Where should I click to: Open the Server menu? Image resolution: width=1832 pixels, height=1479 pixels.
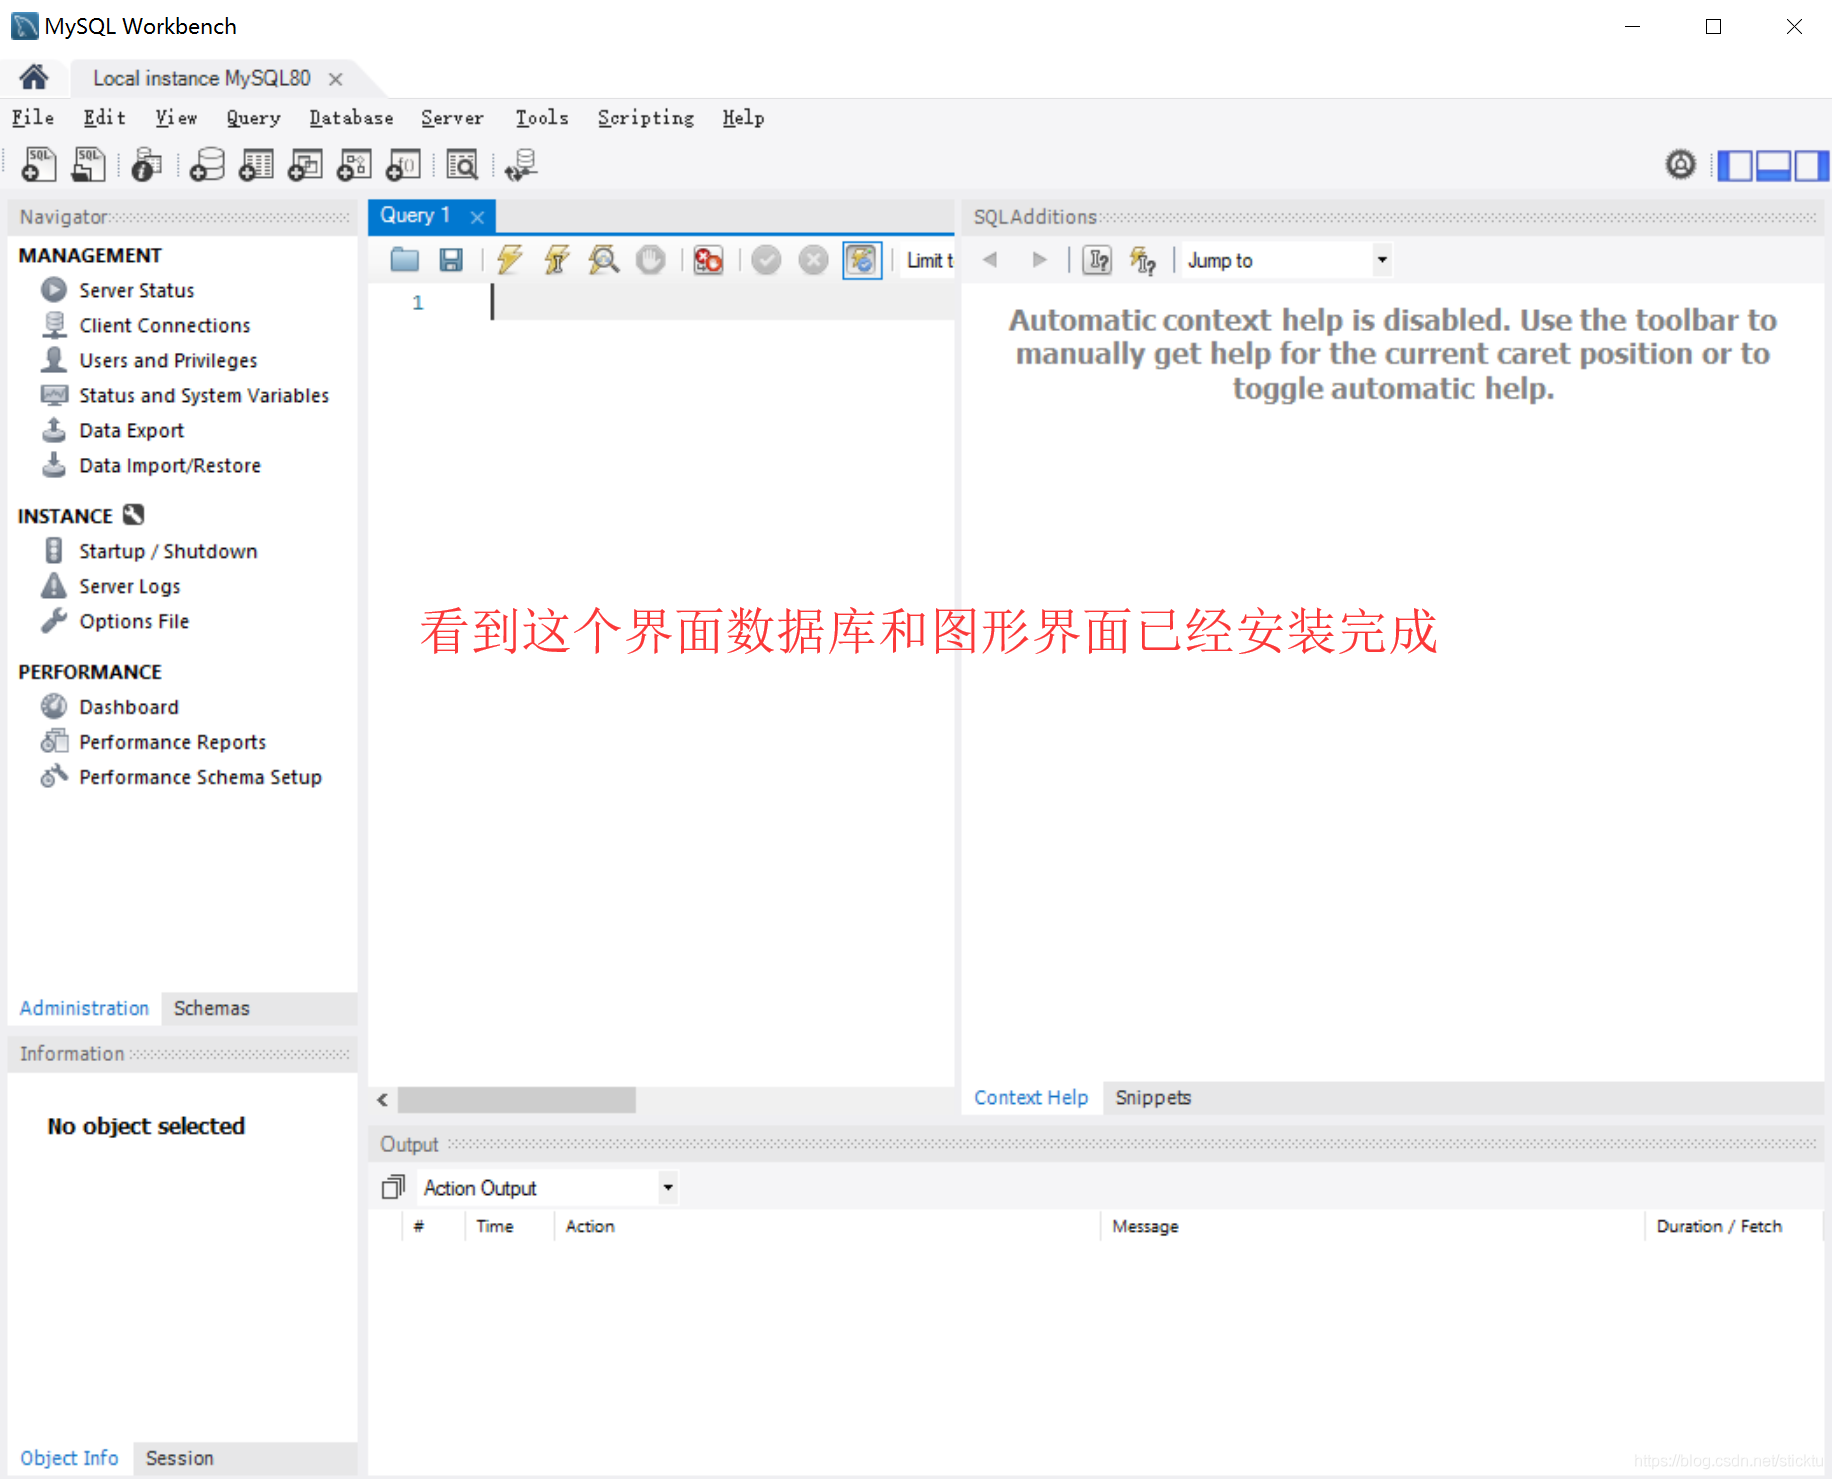[452, 117]
